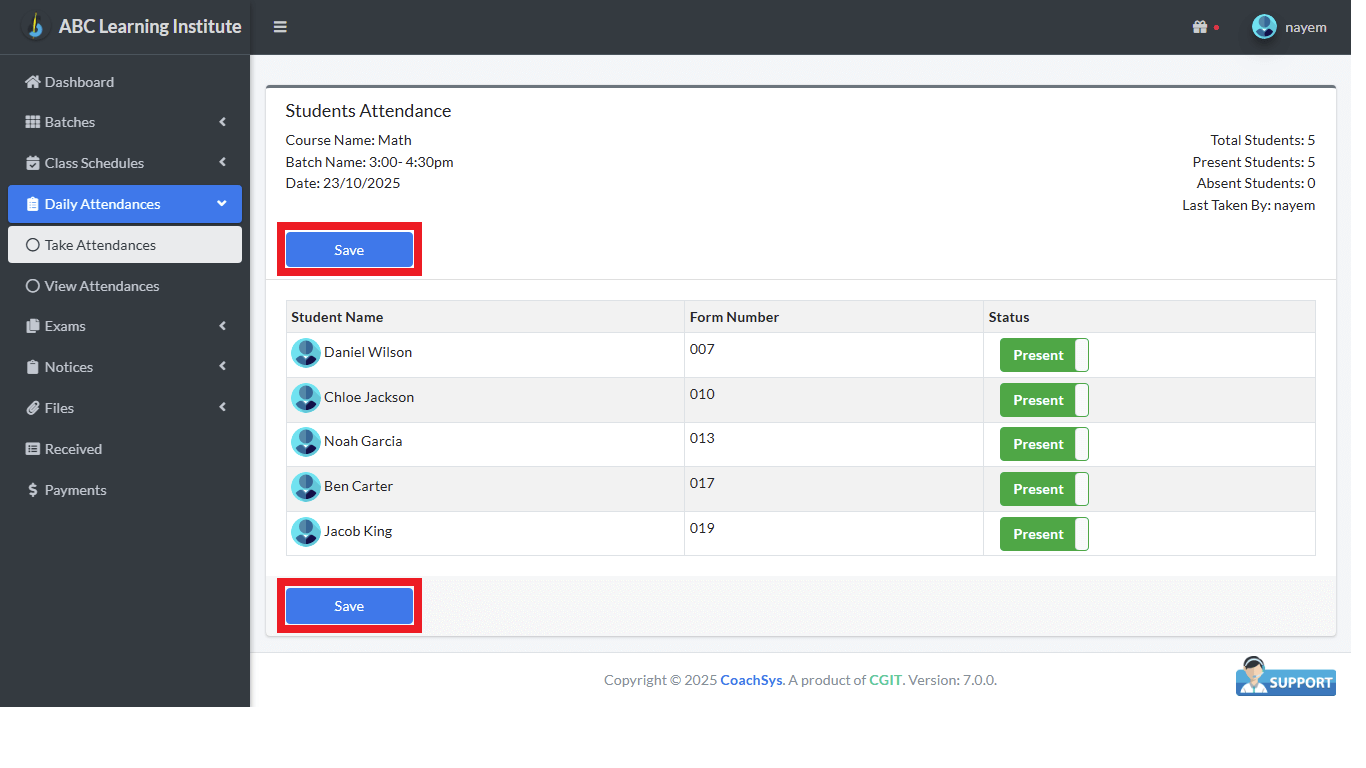Click the hamburger menu icon in header

280,27
